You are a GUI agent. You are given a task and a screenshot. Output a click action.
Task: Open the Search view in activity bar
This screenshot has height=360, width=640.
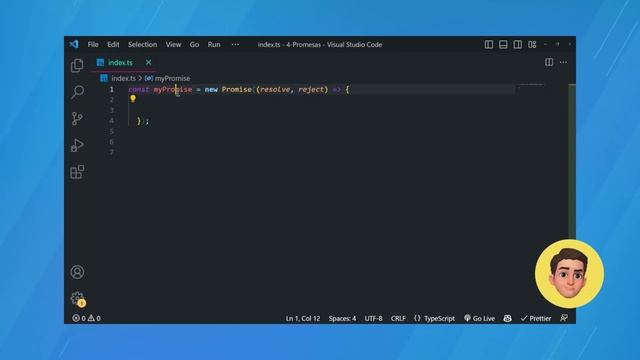(x=77, y=92)
